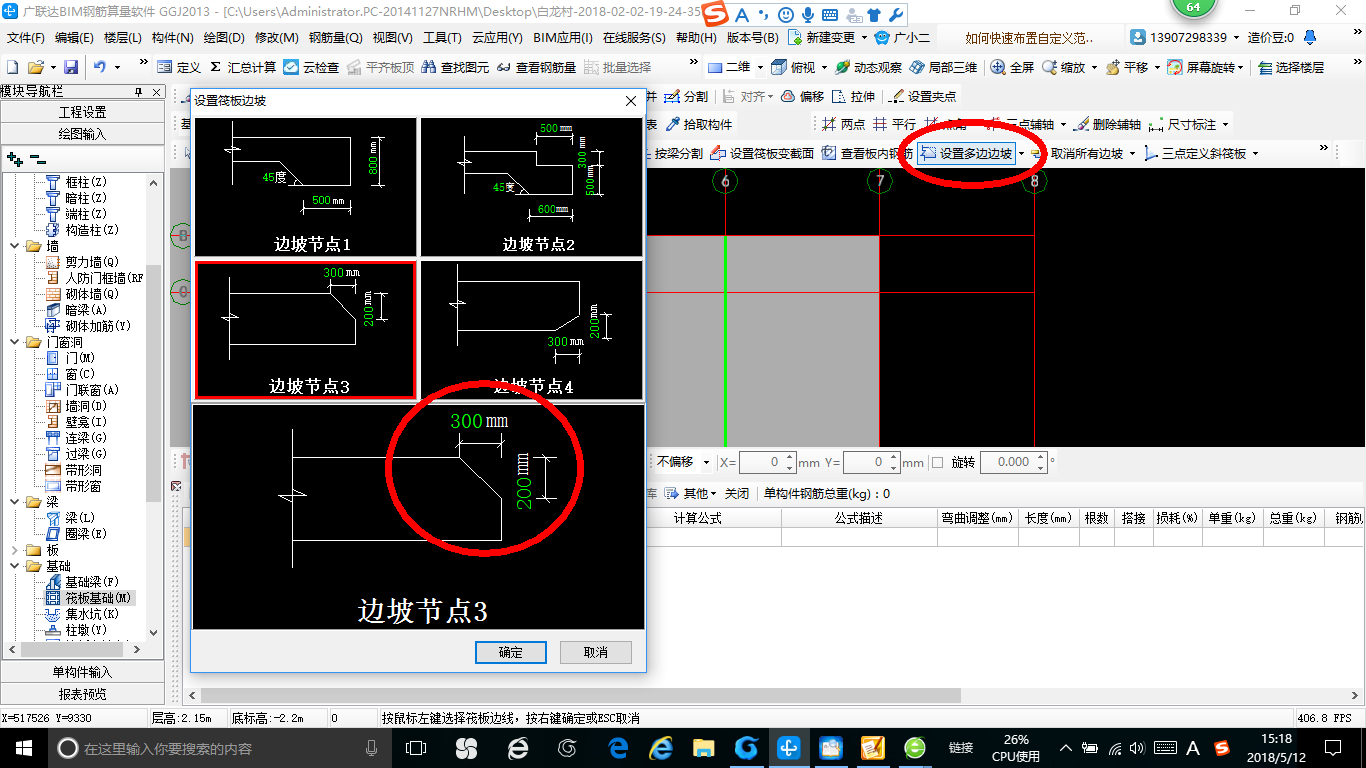Open 缩放 zoom dropdown arrow

(1094, 67)
